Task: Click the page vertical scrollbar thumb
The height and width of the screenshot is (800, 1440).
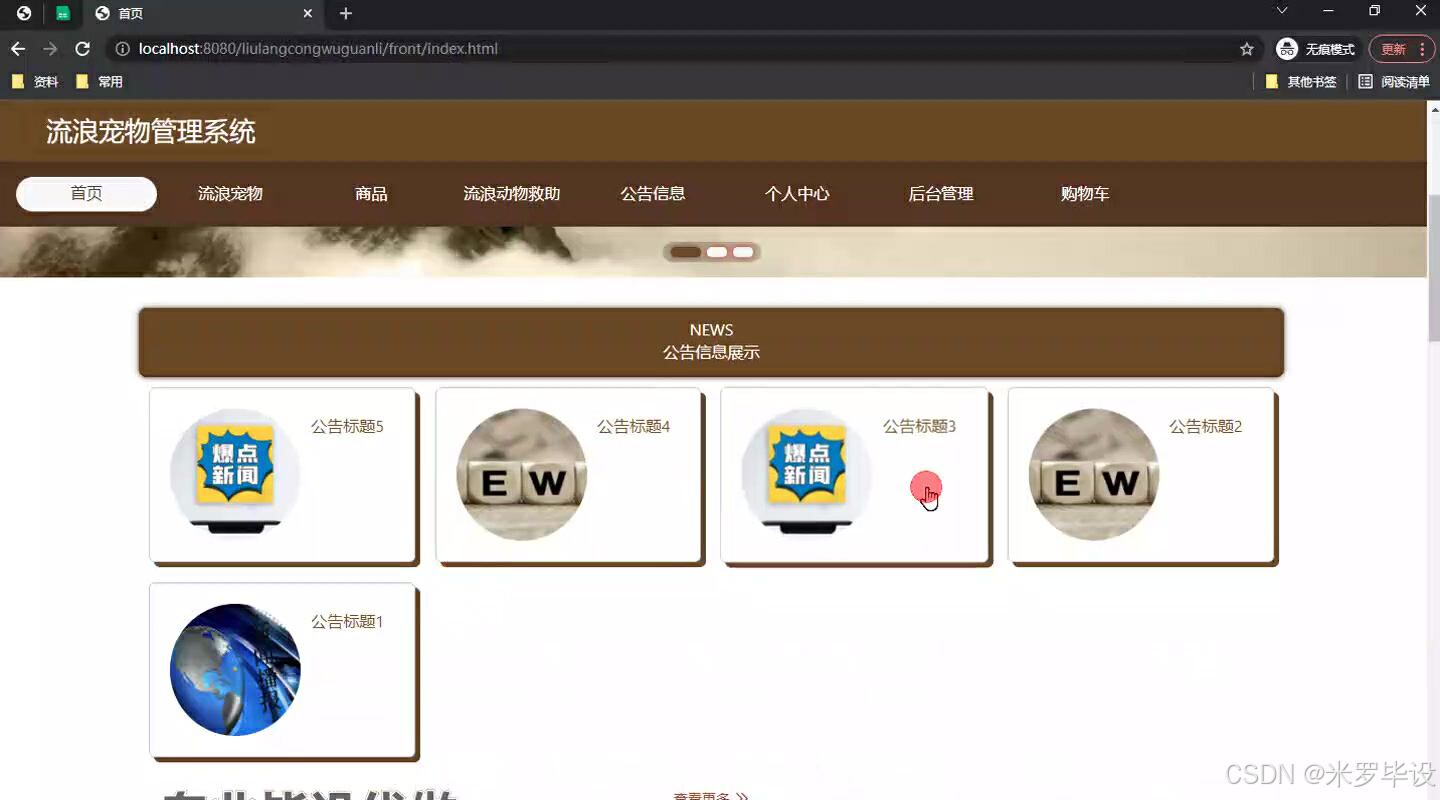Action: click(x=1434, y=269)
